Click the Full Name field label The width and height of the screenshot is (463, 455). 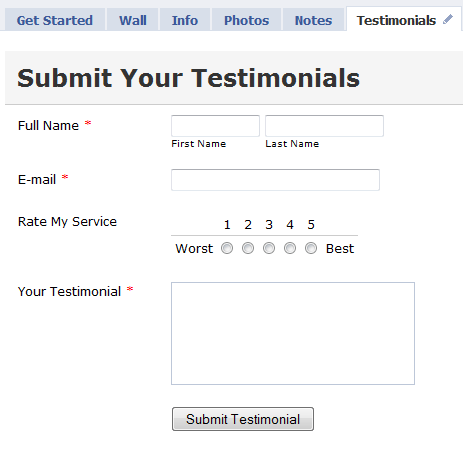click(x=48, y=126)
